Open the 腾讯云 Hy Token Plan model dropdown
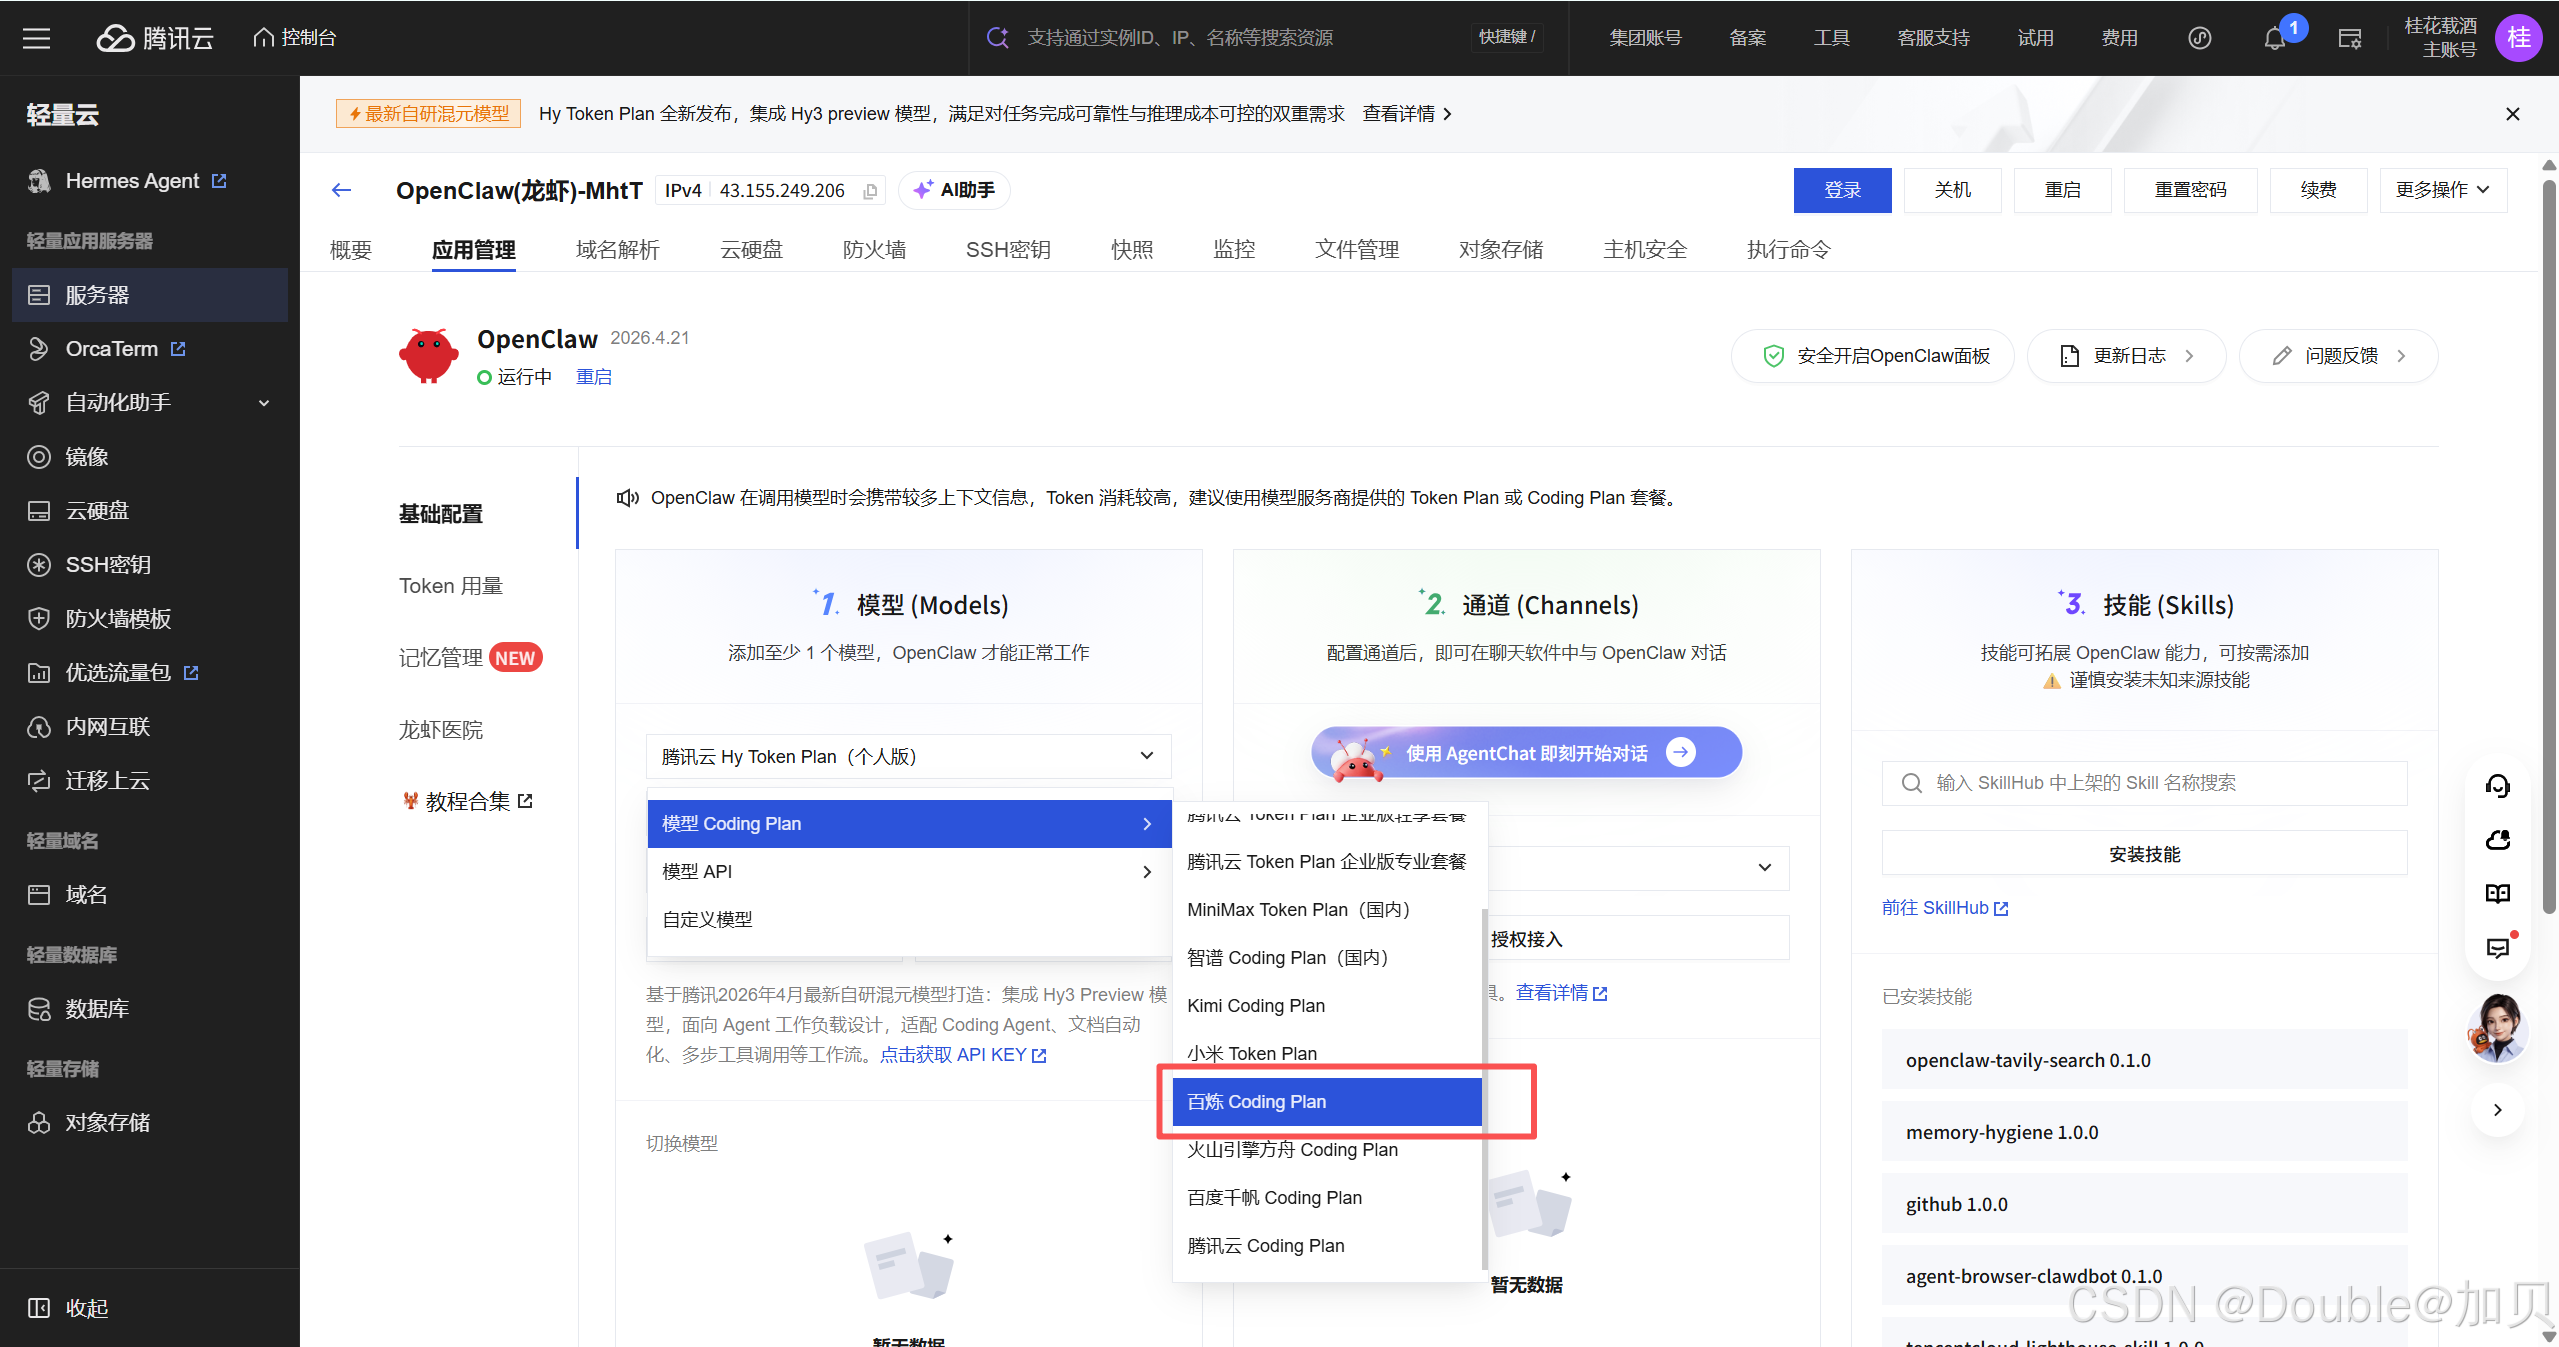This screenshot has height=1347, width=2559. click(x=908, y=757)
